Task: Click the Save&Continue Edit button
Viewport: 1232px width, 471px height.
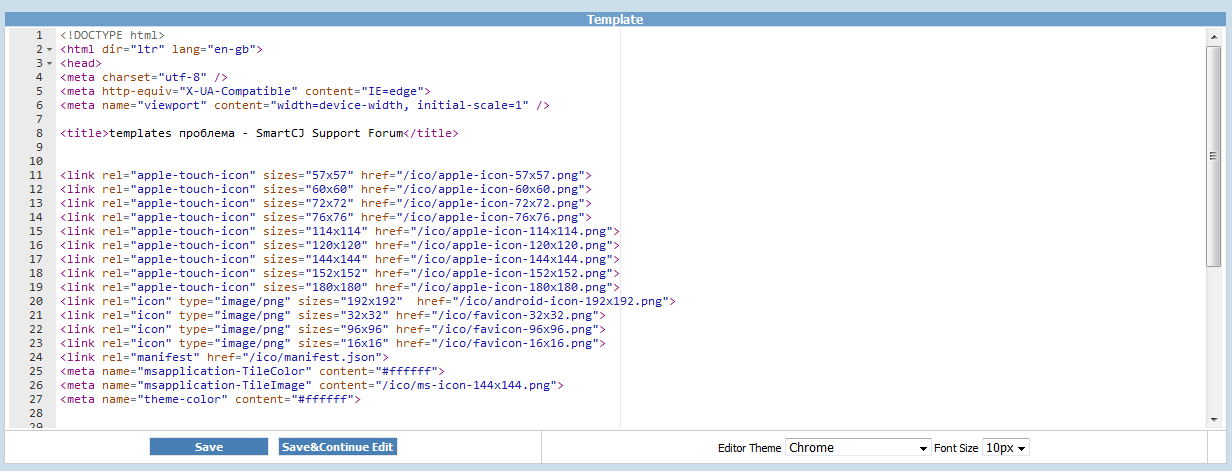Action: coord(338,447)
